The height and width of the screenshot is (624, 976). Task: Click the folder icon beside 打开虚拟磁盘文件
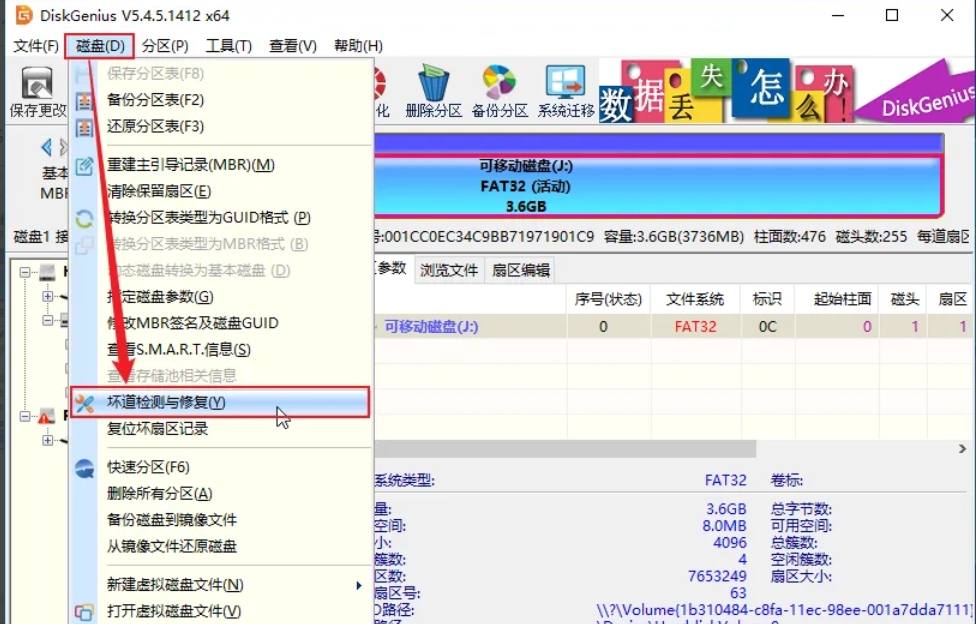point(84,612)
